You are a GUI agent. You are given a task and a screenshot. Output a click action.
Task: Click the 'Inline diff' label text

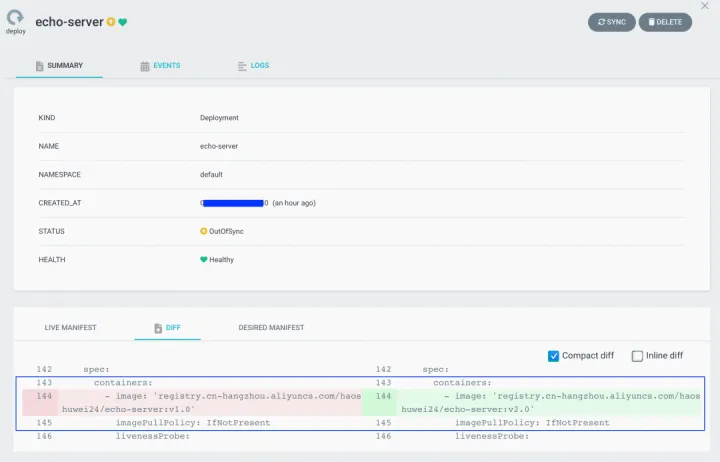pyautogui.click(x=664, y=356)
